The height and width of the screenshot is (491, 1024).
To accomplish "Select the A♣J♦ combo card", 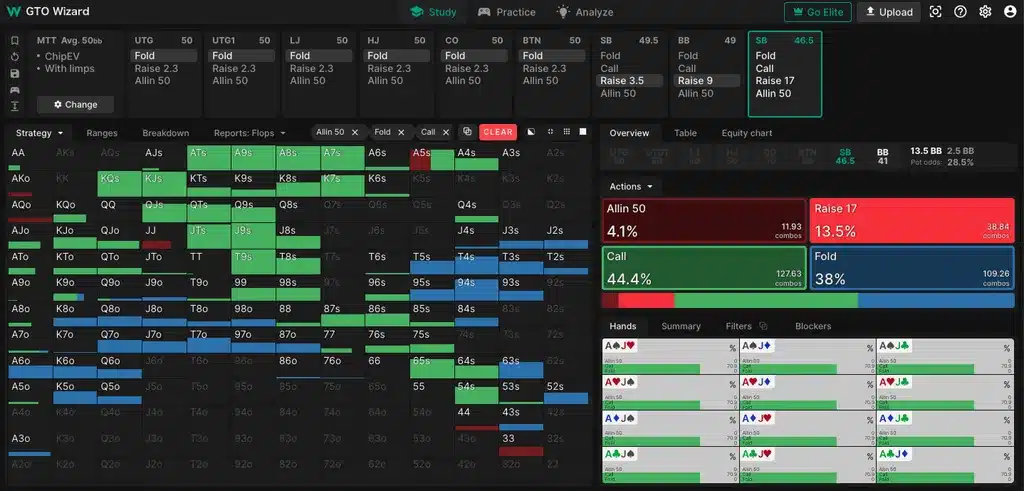I will point(946,464).
